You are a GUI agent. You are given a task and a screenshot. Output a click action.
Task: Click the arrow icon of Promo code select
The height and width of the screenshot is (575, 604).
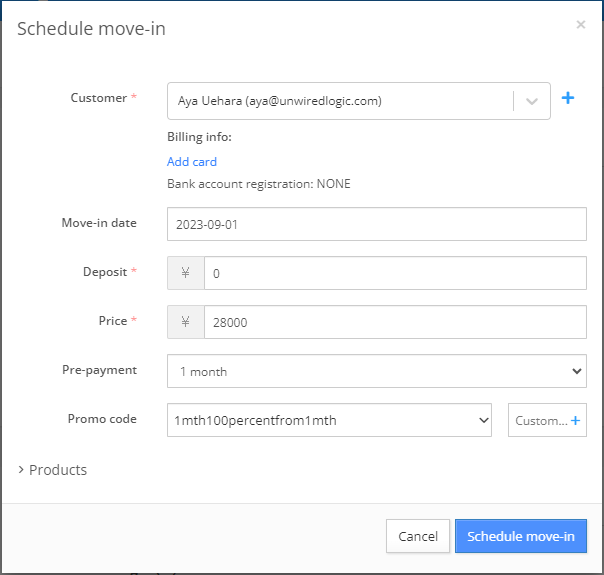(483, 420)
